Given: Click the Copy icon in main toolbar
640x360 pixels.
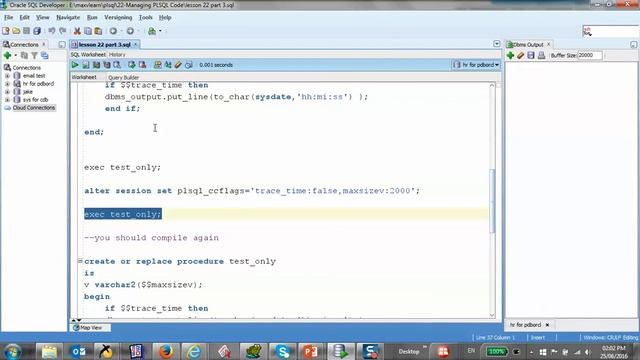Looking at the screenshot, I should (x=88, y=31).
